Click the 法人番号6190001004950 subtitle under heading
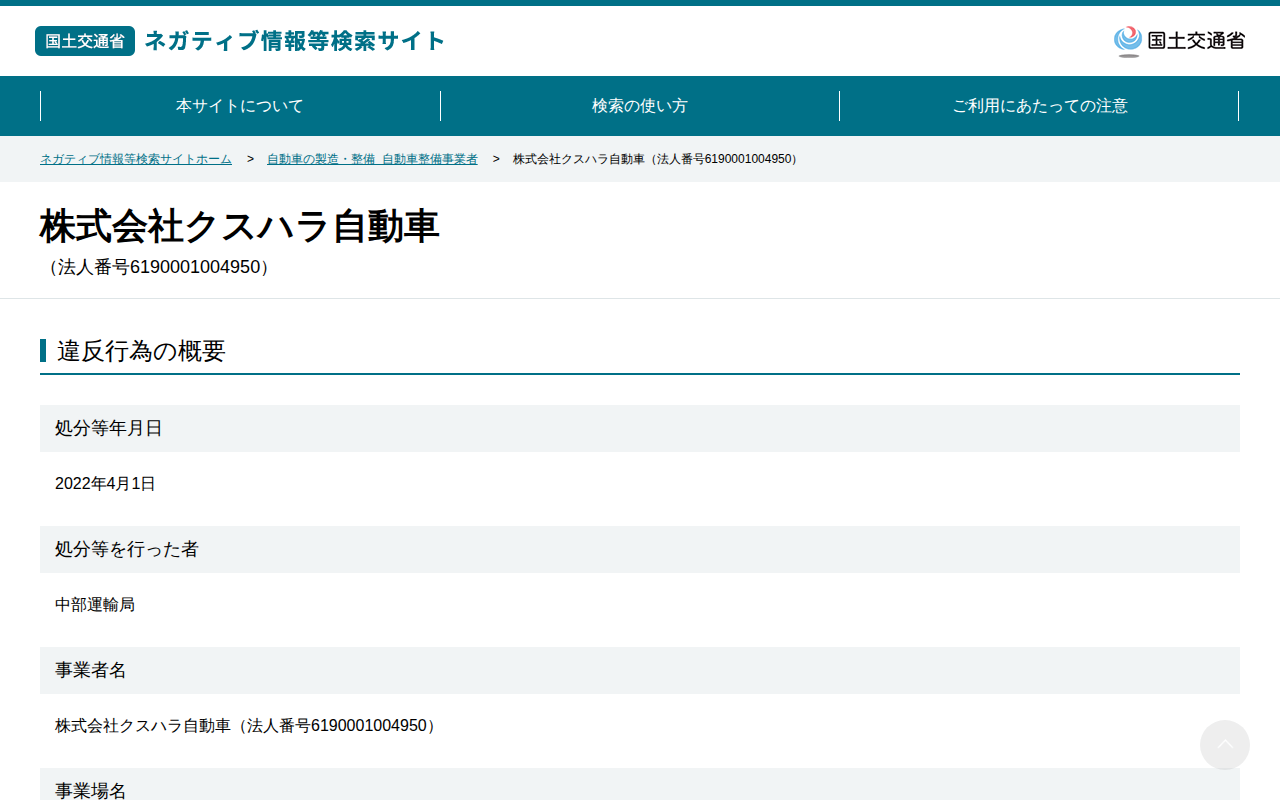Screen dimensions: 1280x800 pos(158,268)
